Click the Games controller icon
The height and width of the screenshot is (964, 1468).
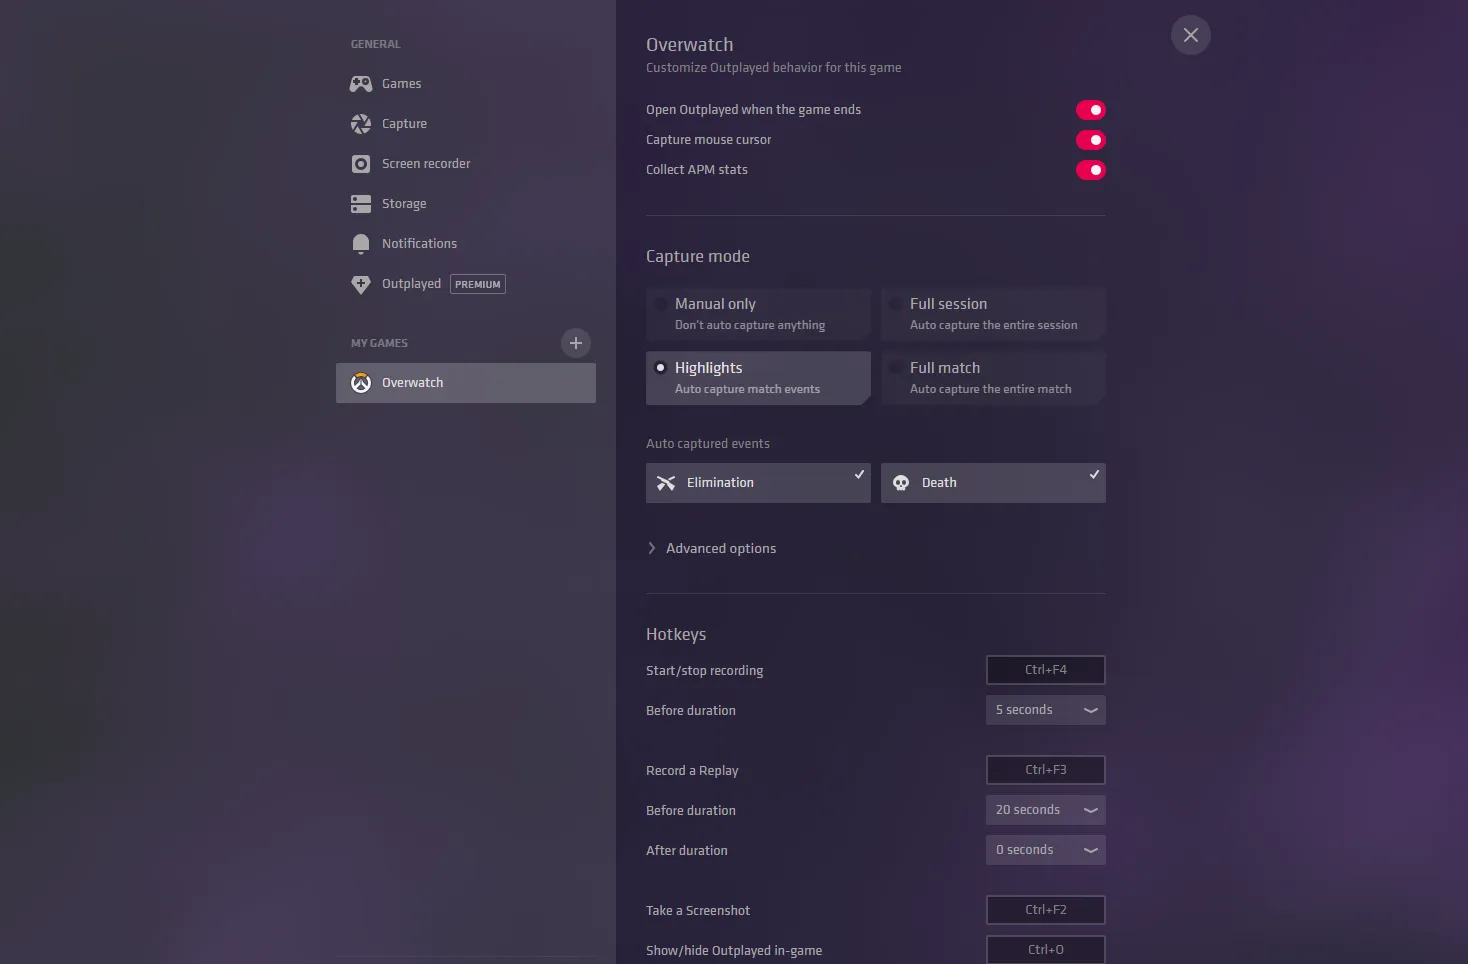coord(361,84)
